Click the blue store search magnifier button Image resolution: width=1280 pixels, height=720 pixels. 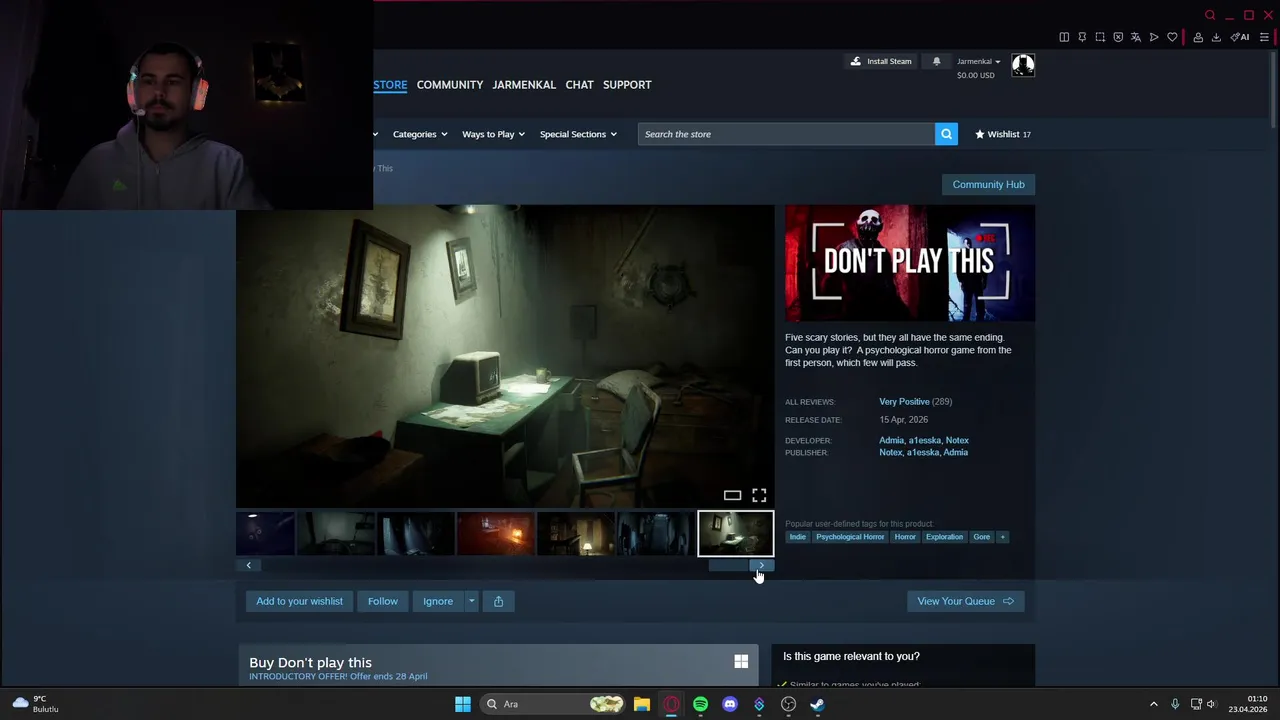tap(946, 134)
